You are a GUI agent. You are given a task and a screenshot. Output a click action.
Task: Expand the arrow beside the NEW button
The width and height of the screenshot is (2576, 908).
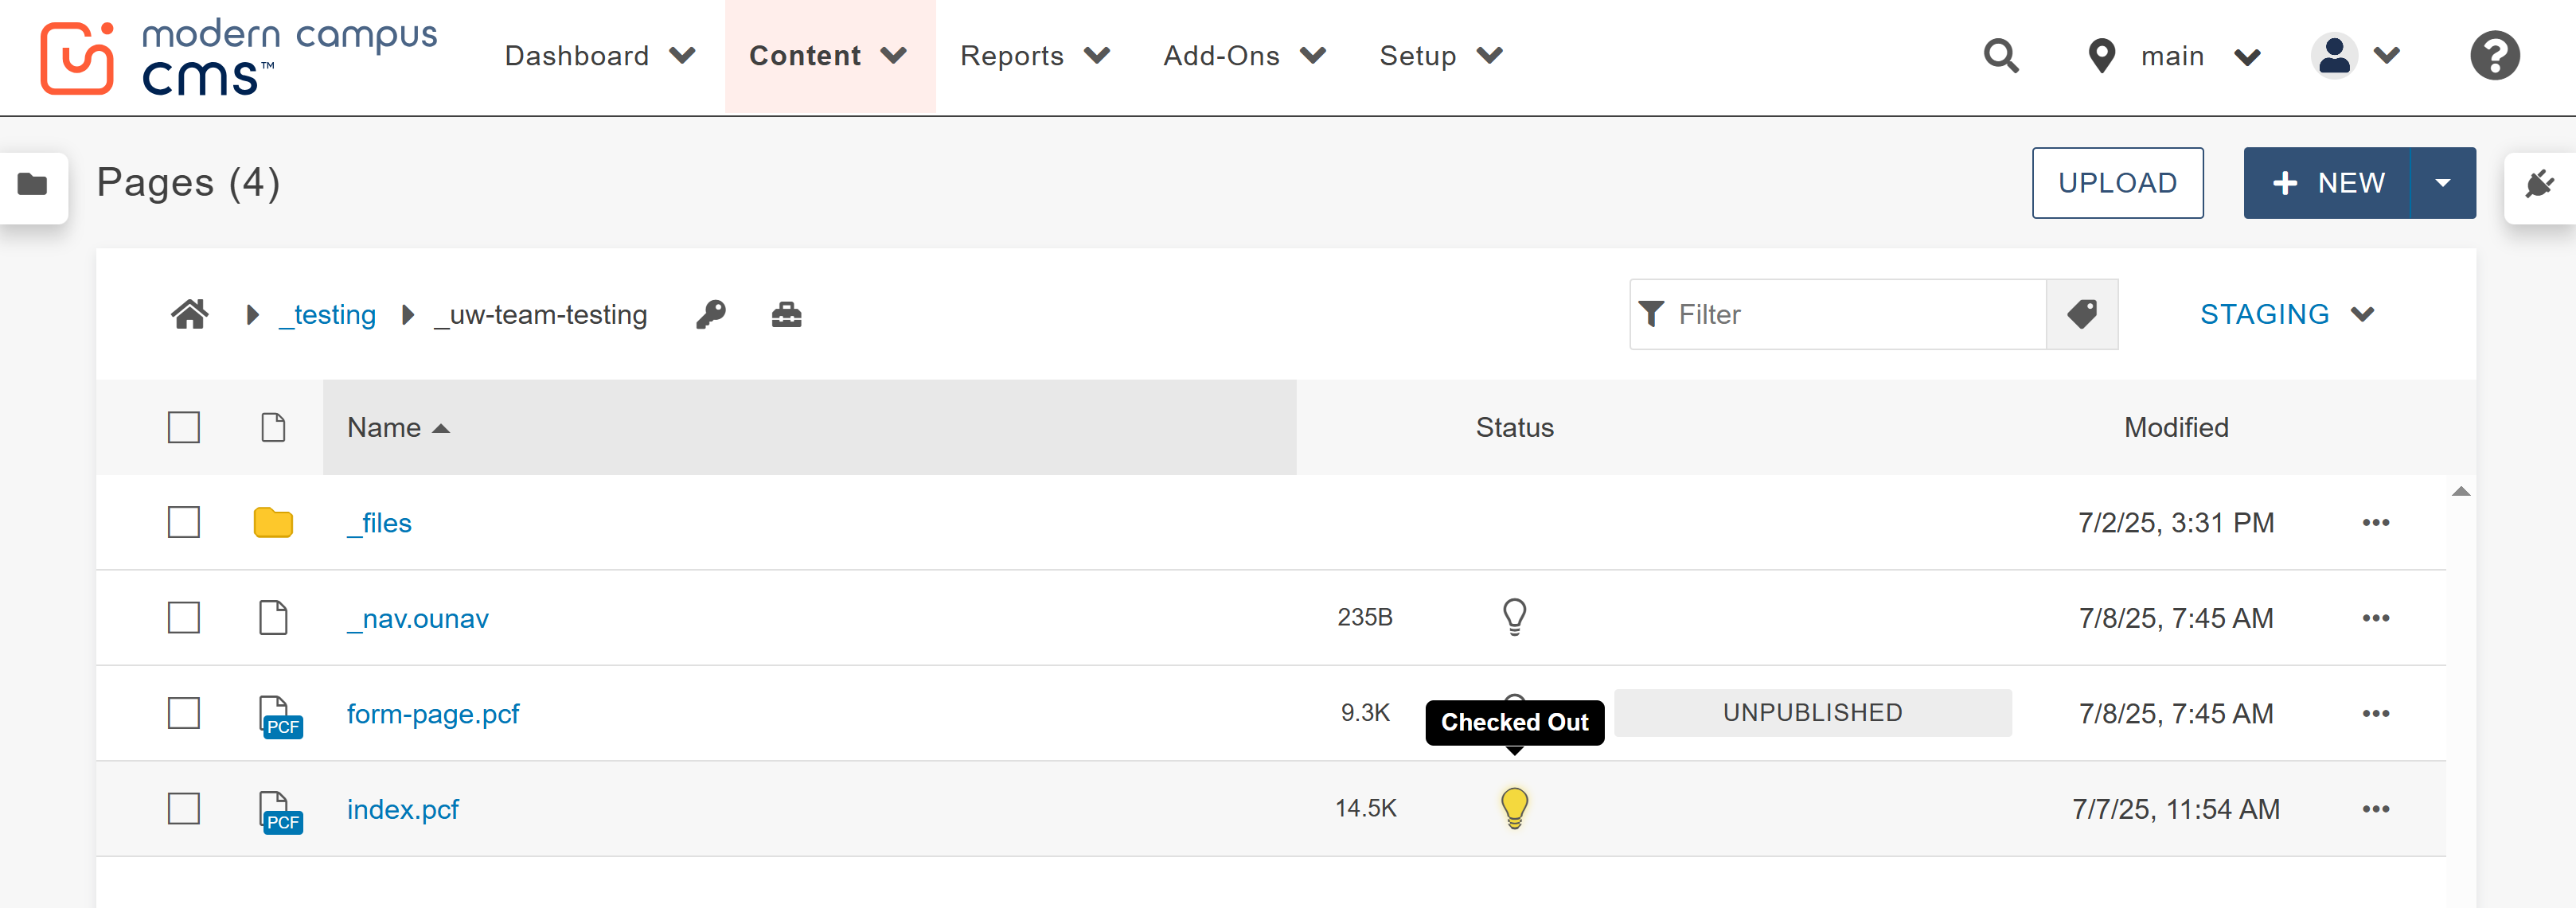[2444, 183]
